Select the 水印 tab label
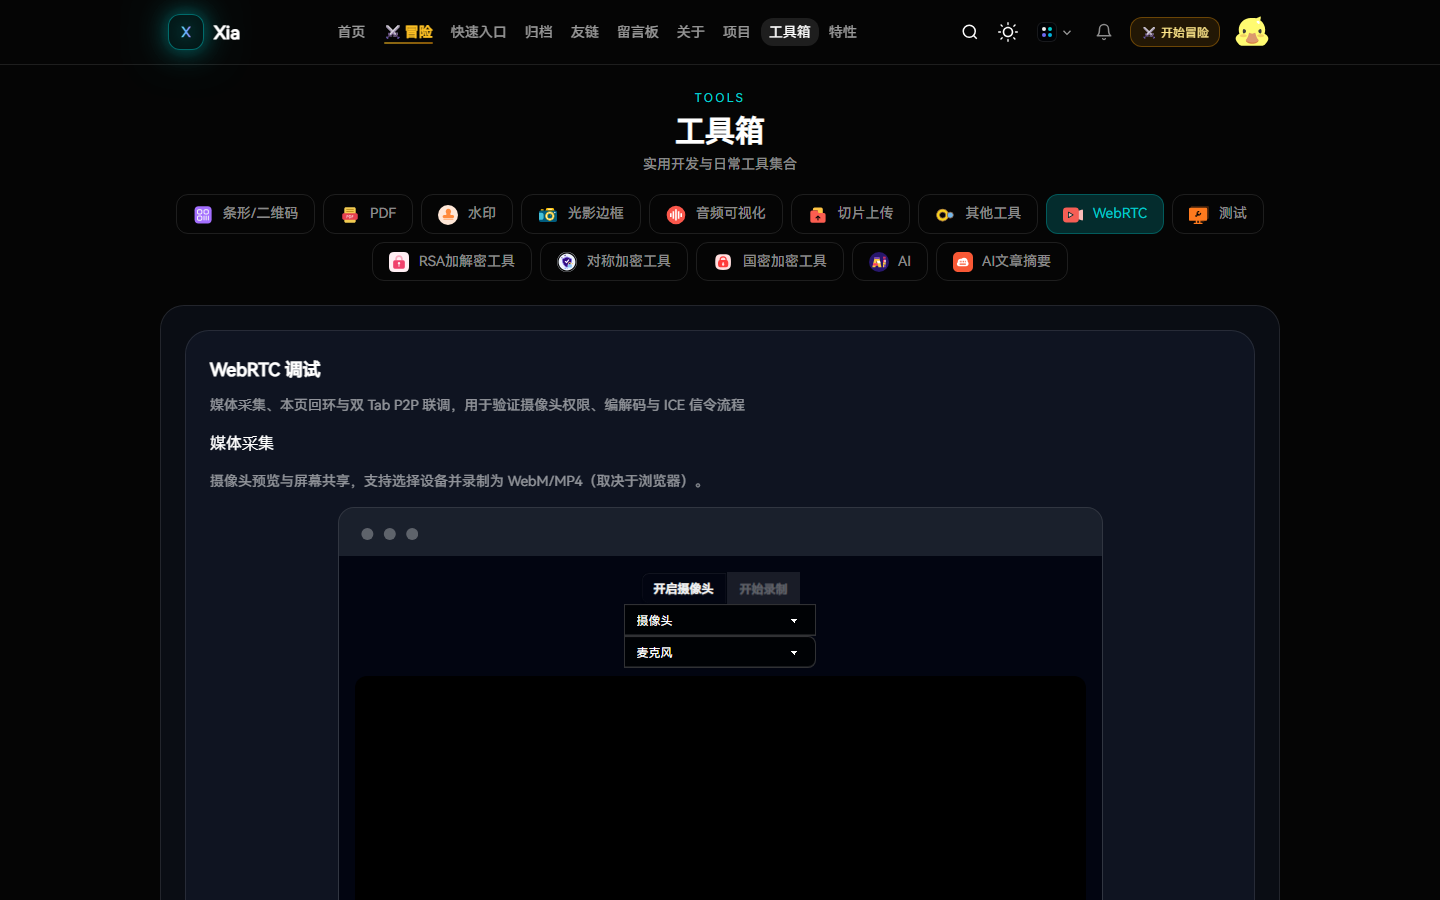Viewport: 1440px width, 900px height. pos(482,213)
